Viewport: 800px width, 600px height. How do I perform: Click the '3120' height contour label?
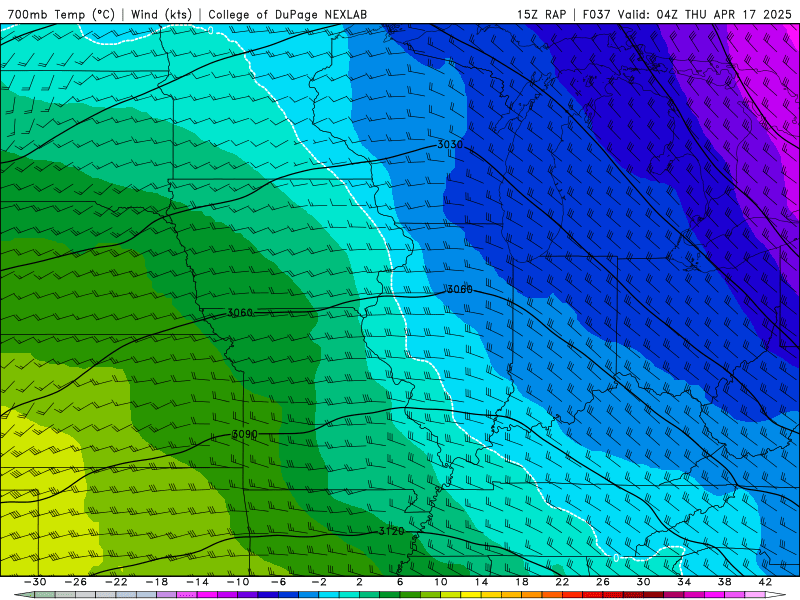391,531
